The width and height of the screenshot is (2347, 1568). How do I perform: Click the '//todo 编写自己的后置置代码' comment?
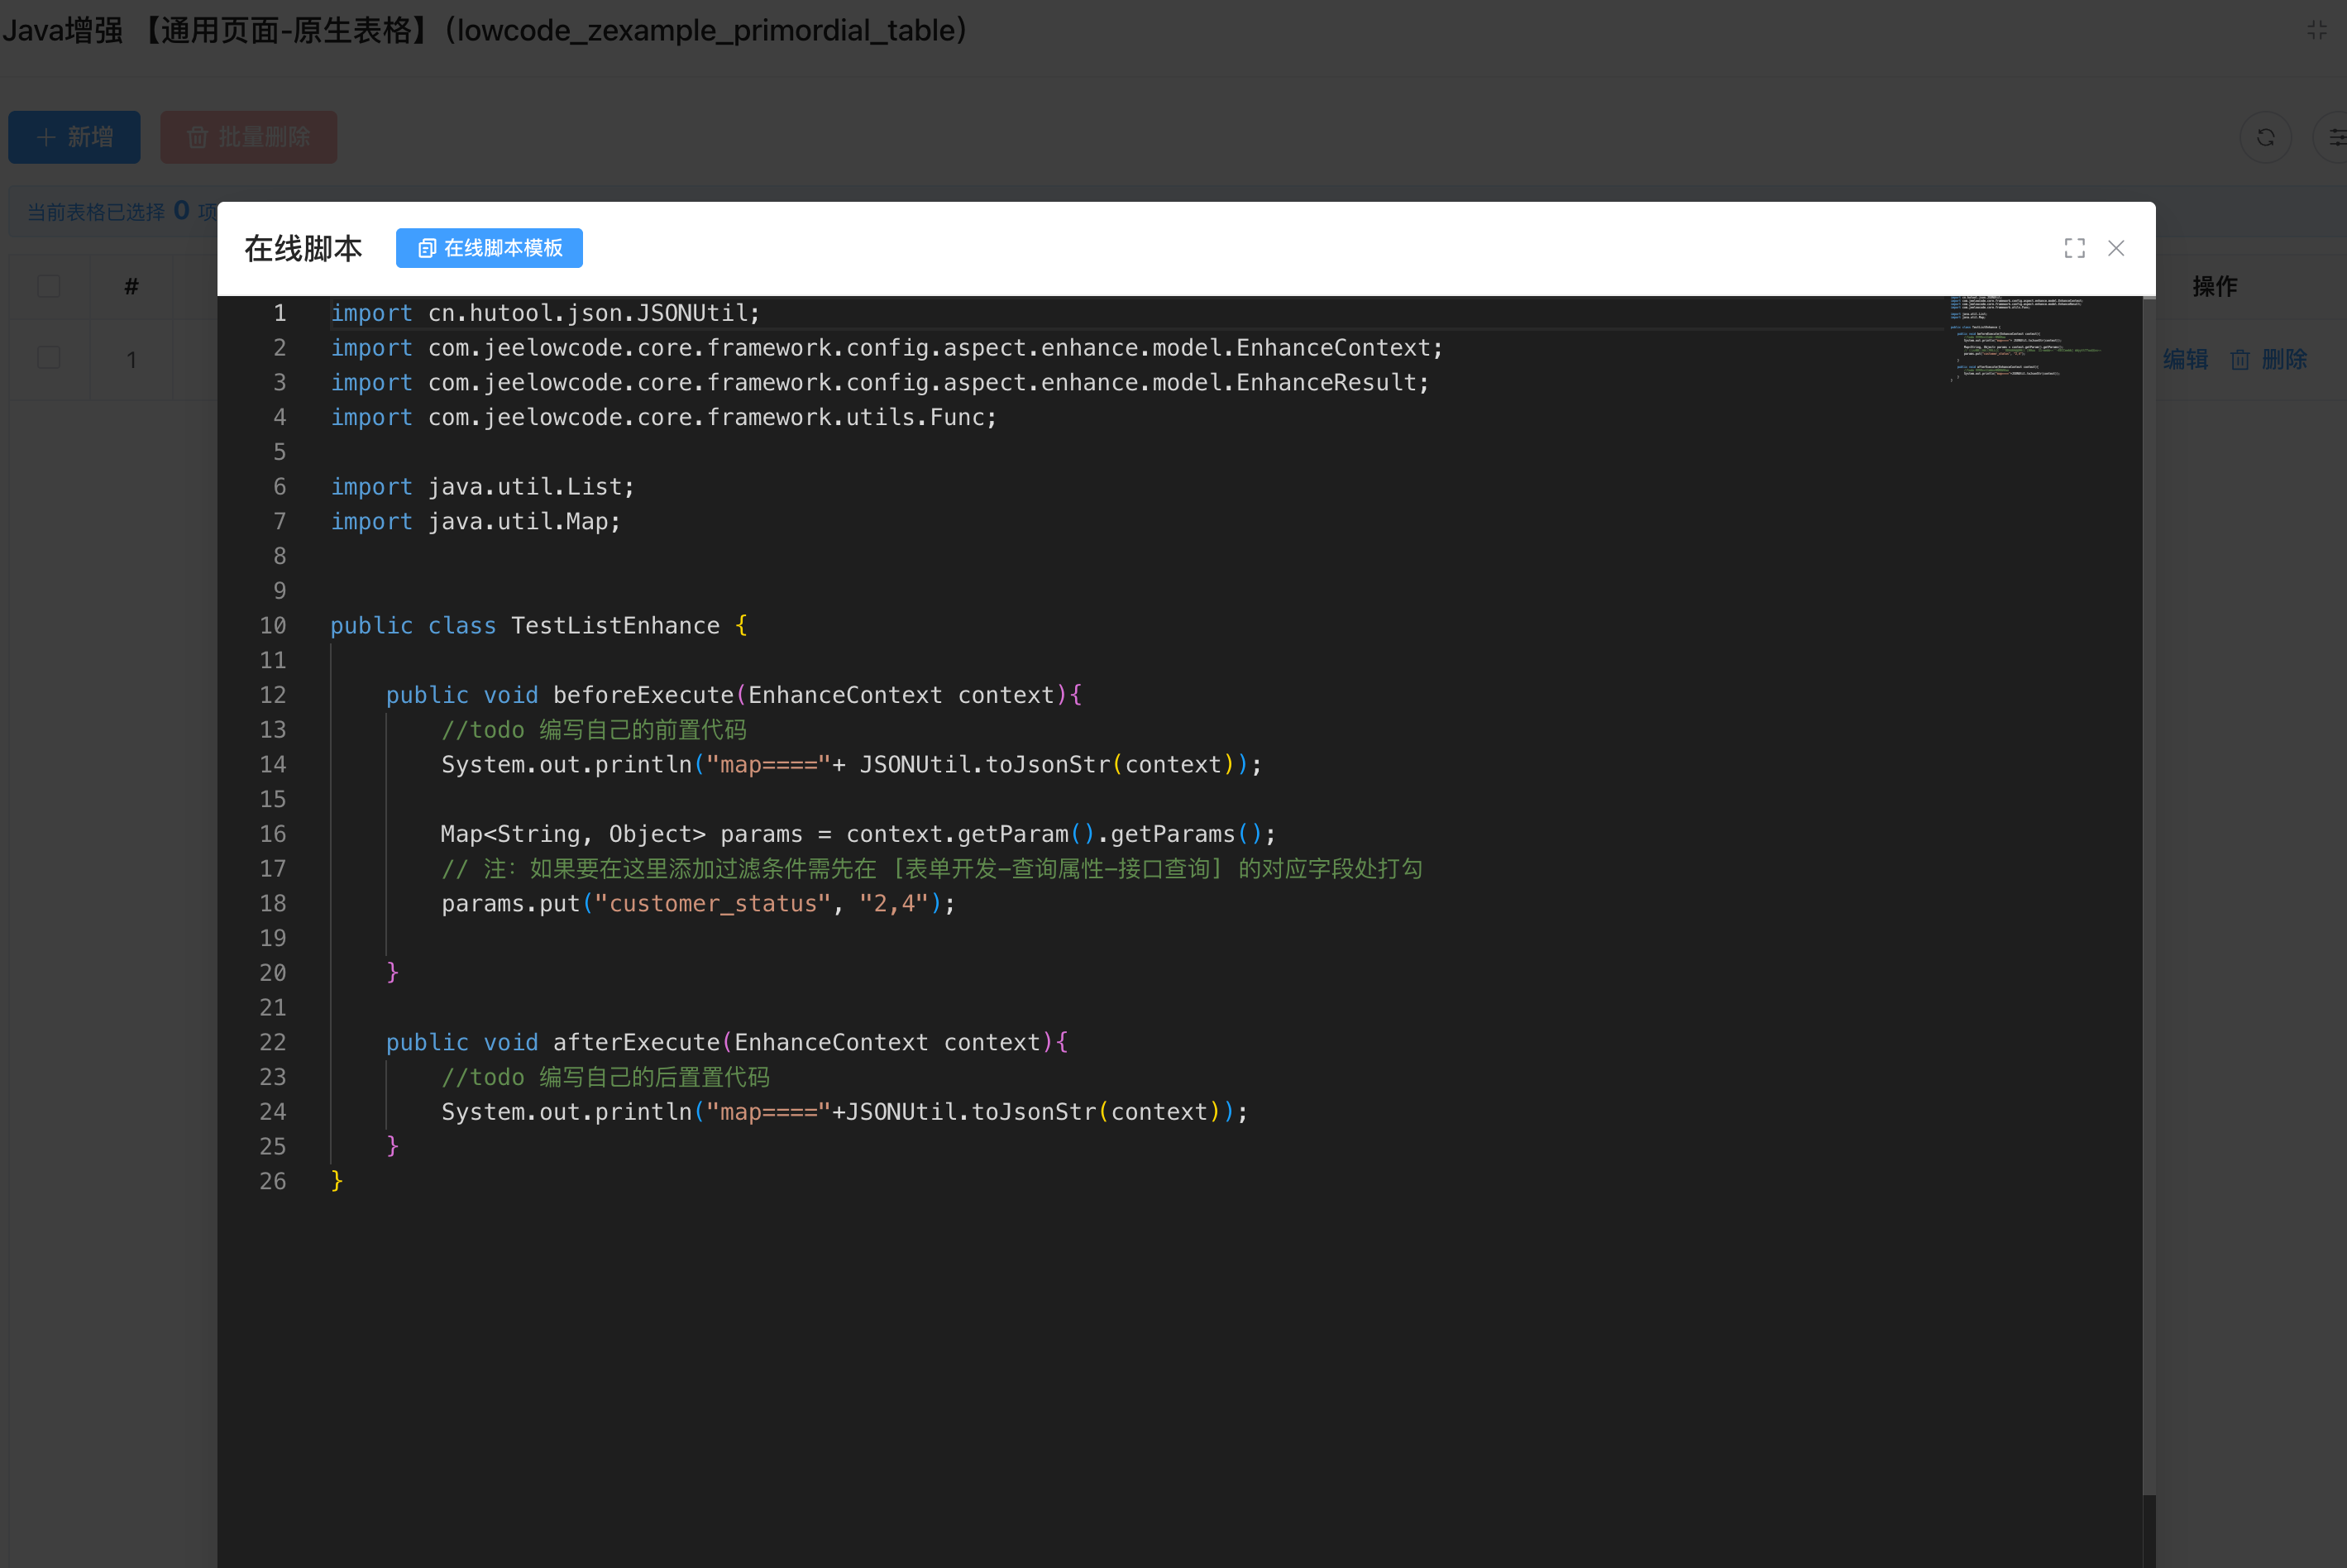tap(605, 1077)
